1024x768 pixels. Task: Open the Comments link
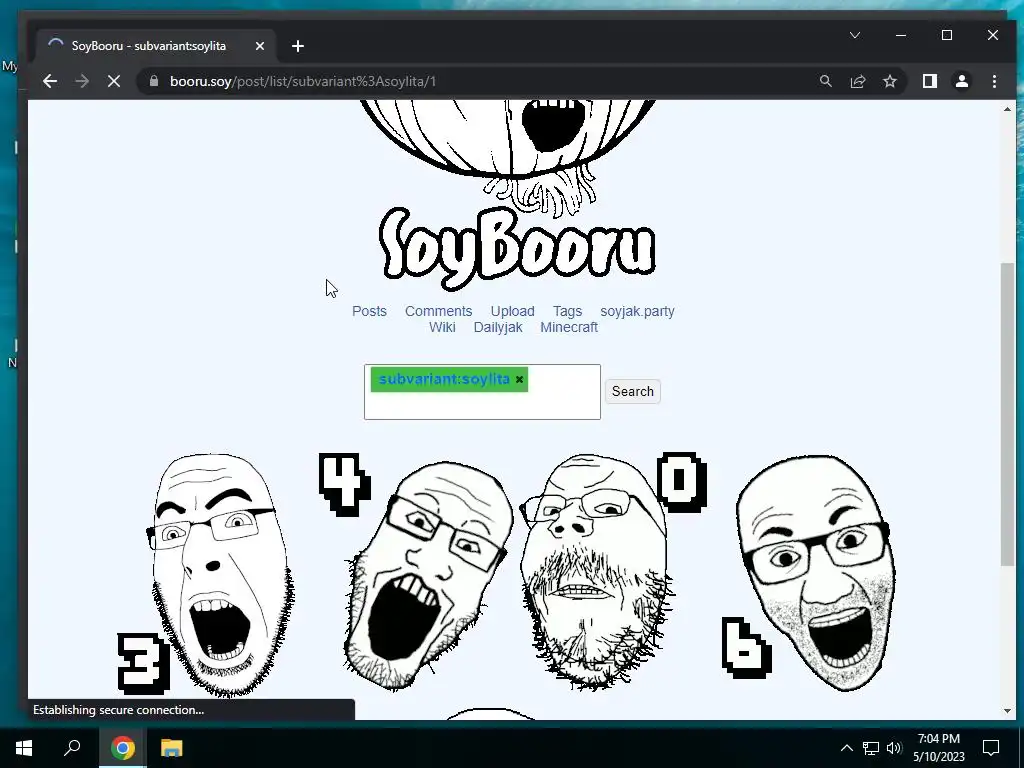(x=438, y=312)
